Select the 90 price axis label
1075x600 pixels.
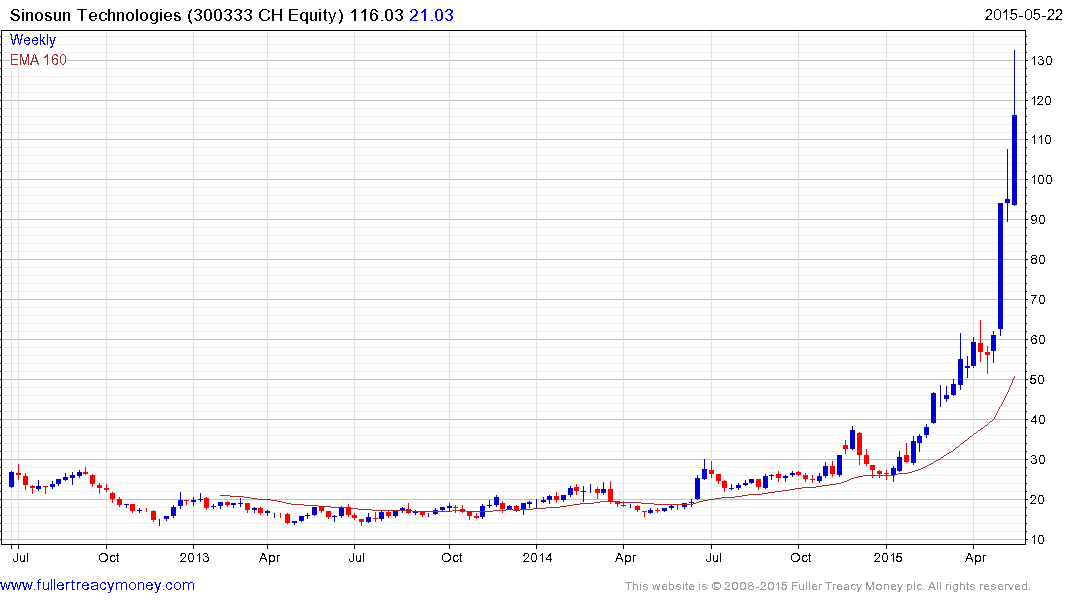pos(1038,219)
